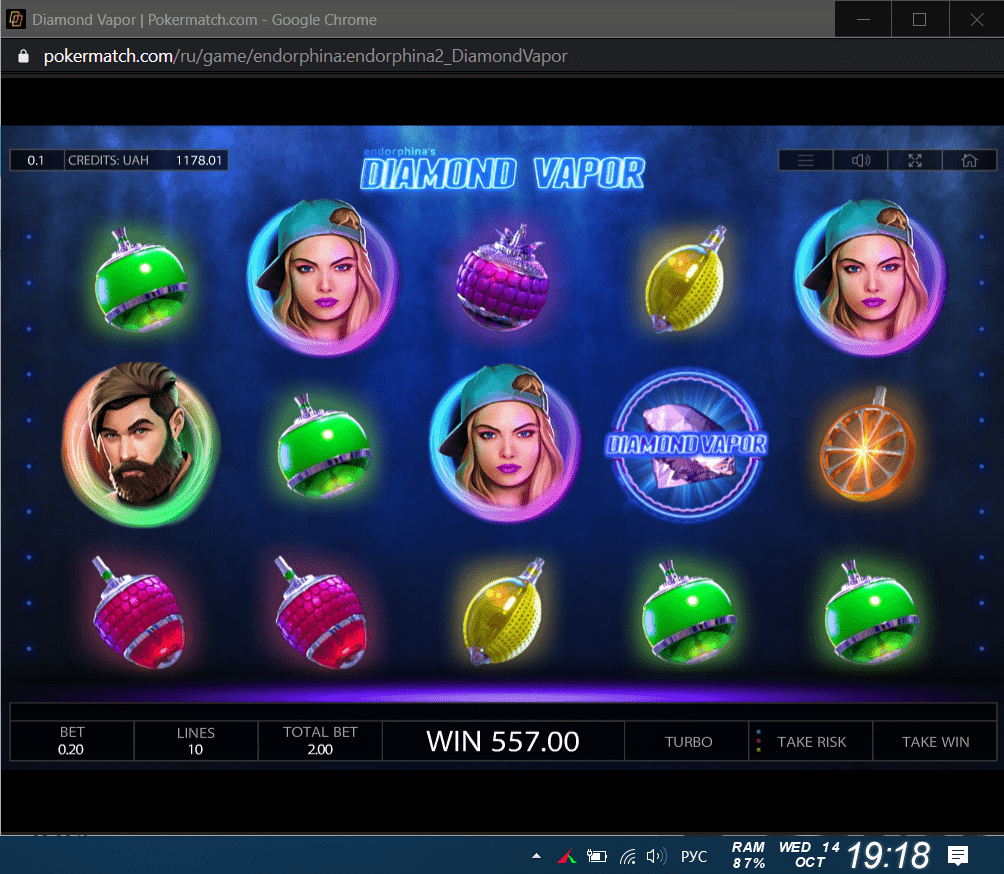
Task: Click the orange slice symbol
Action: 868,444
